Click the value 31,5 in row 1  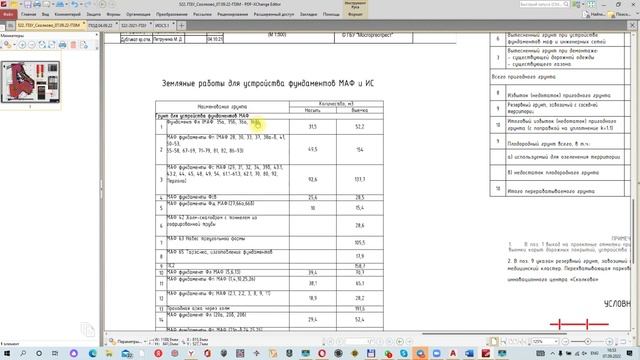[313, 127]
